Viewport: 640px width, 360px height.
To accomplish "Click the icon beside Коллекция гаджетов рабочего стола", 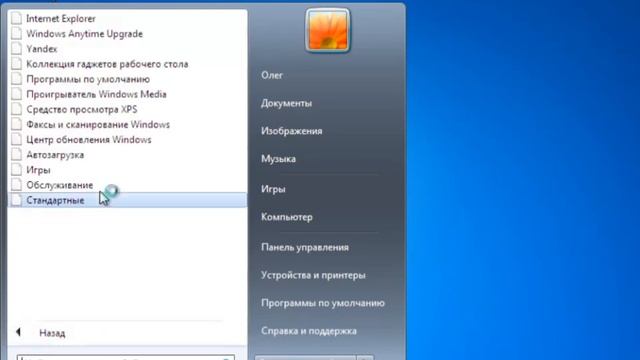I will [x=16, y=64].
